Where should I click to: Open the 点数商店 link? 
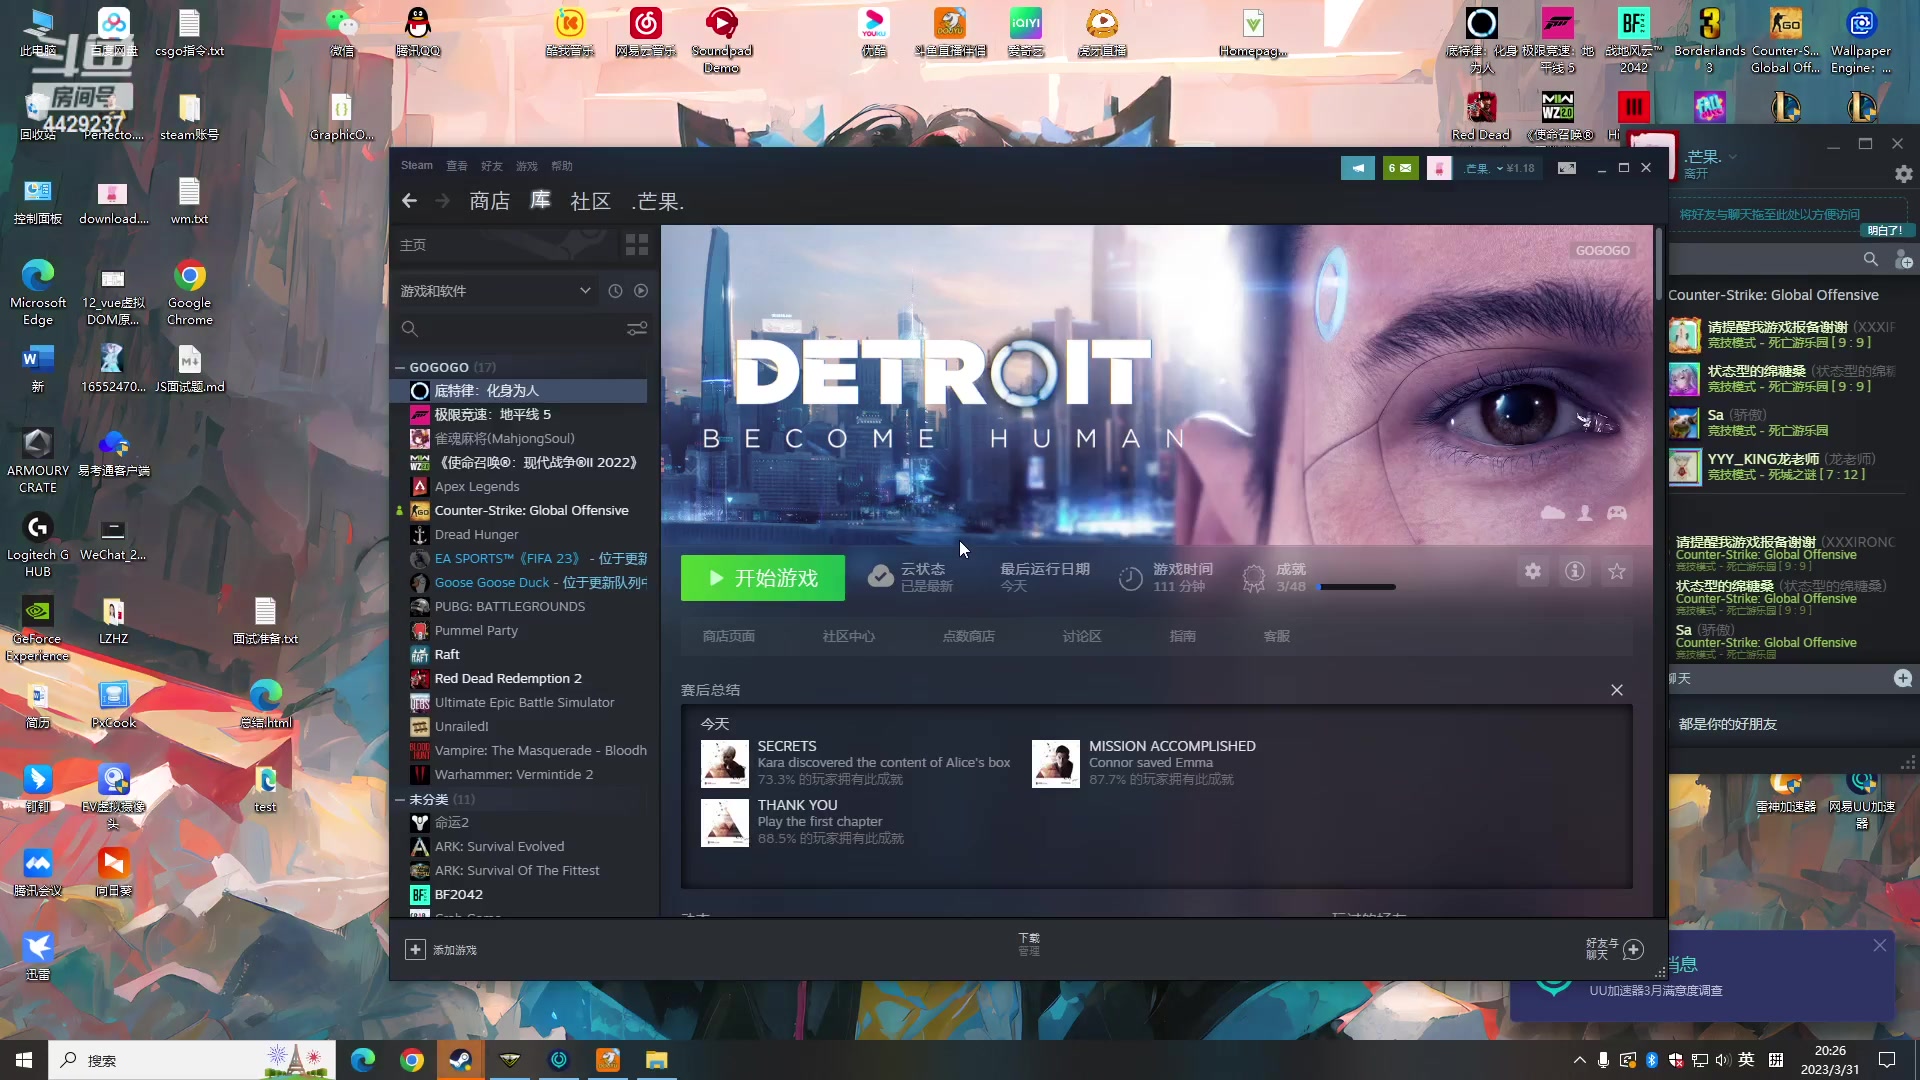(969, 636)
